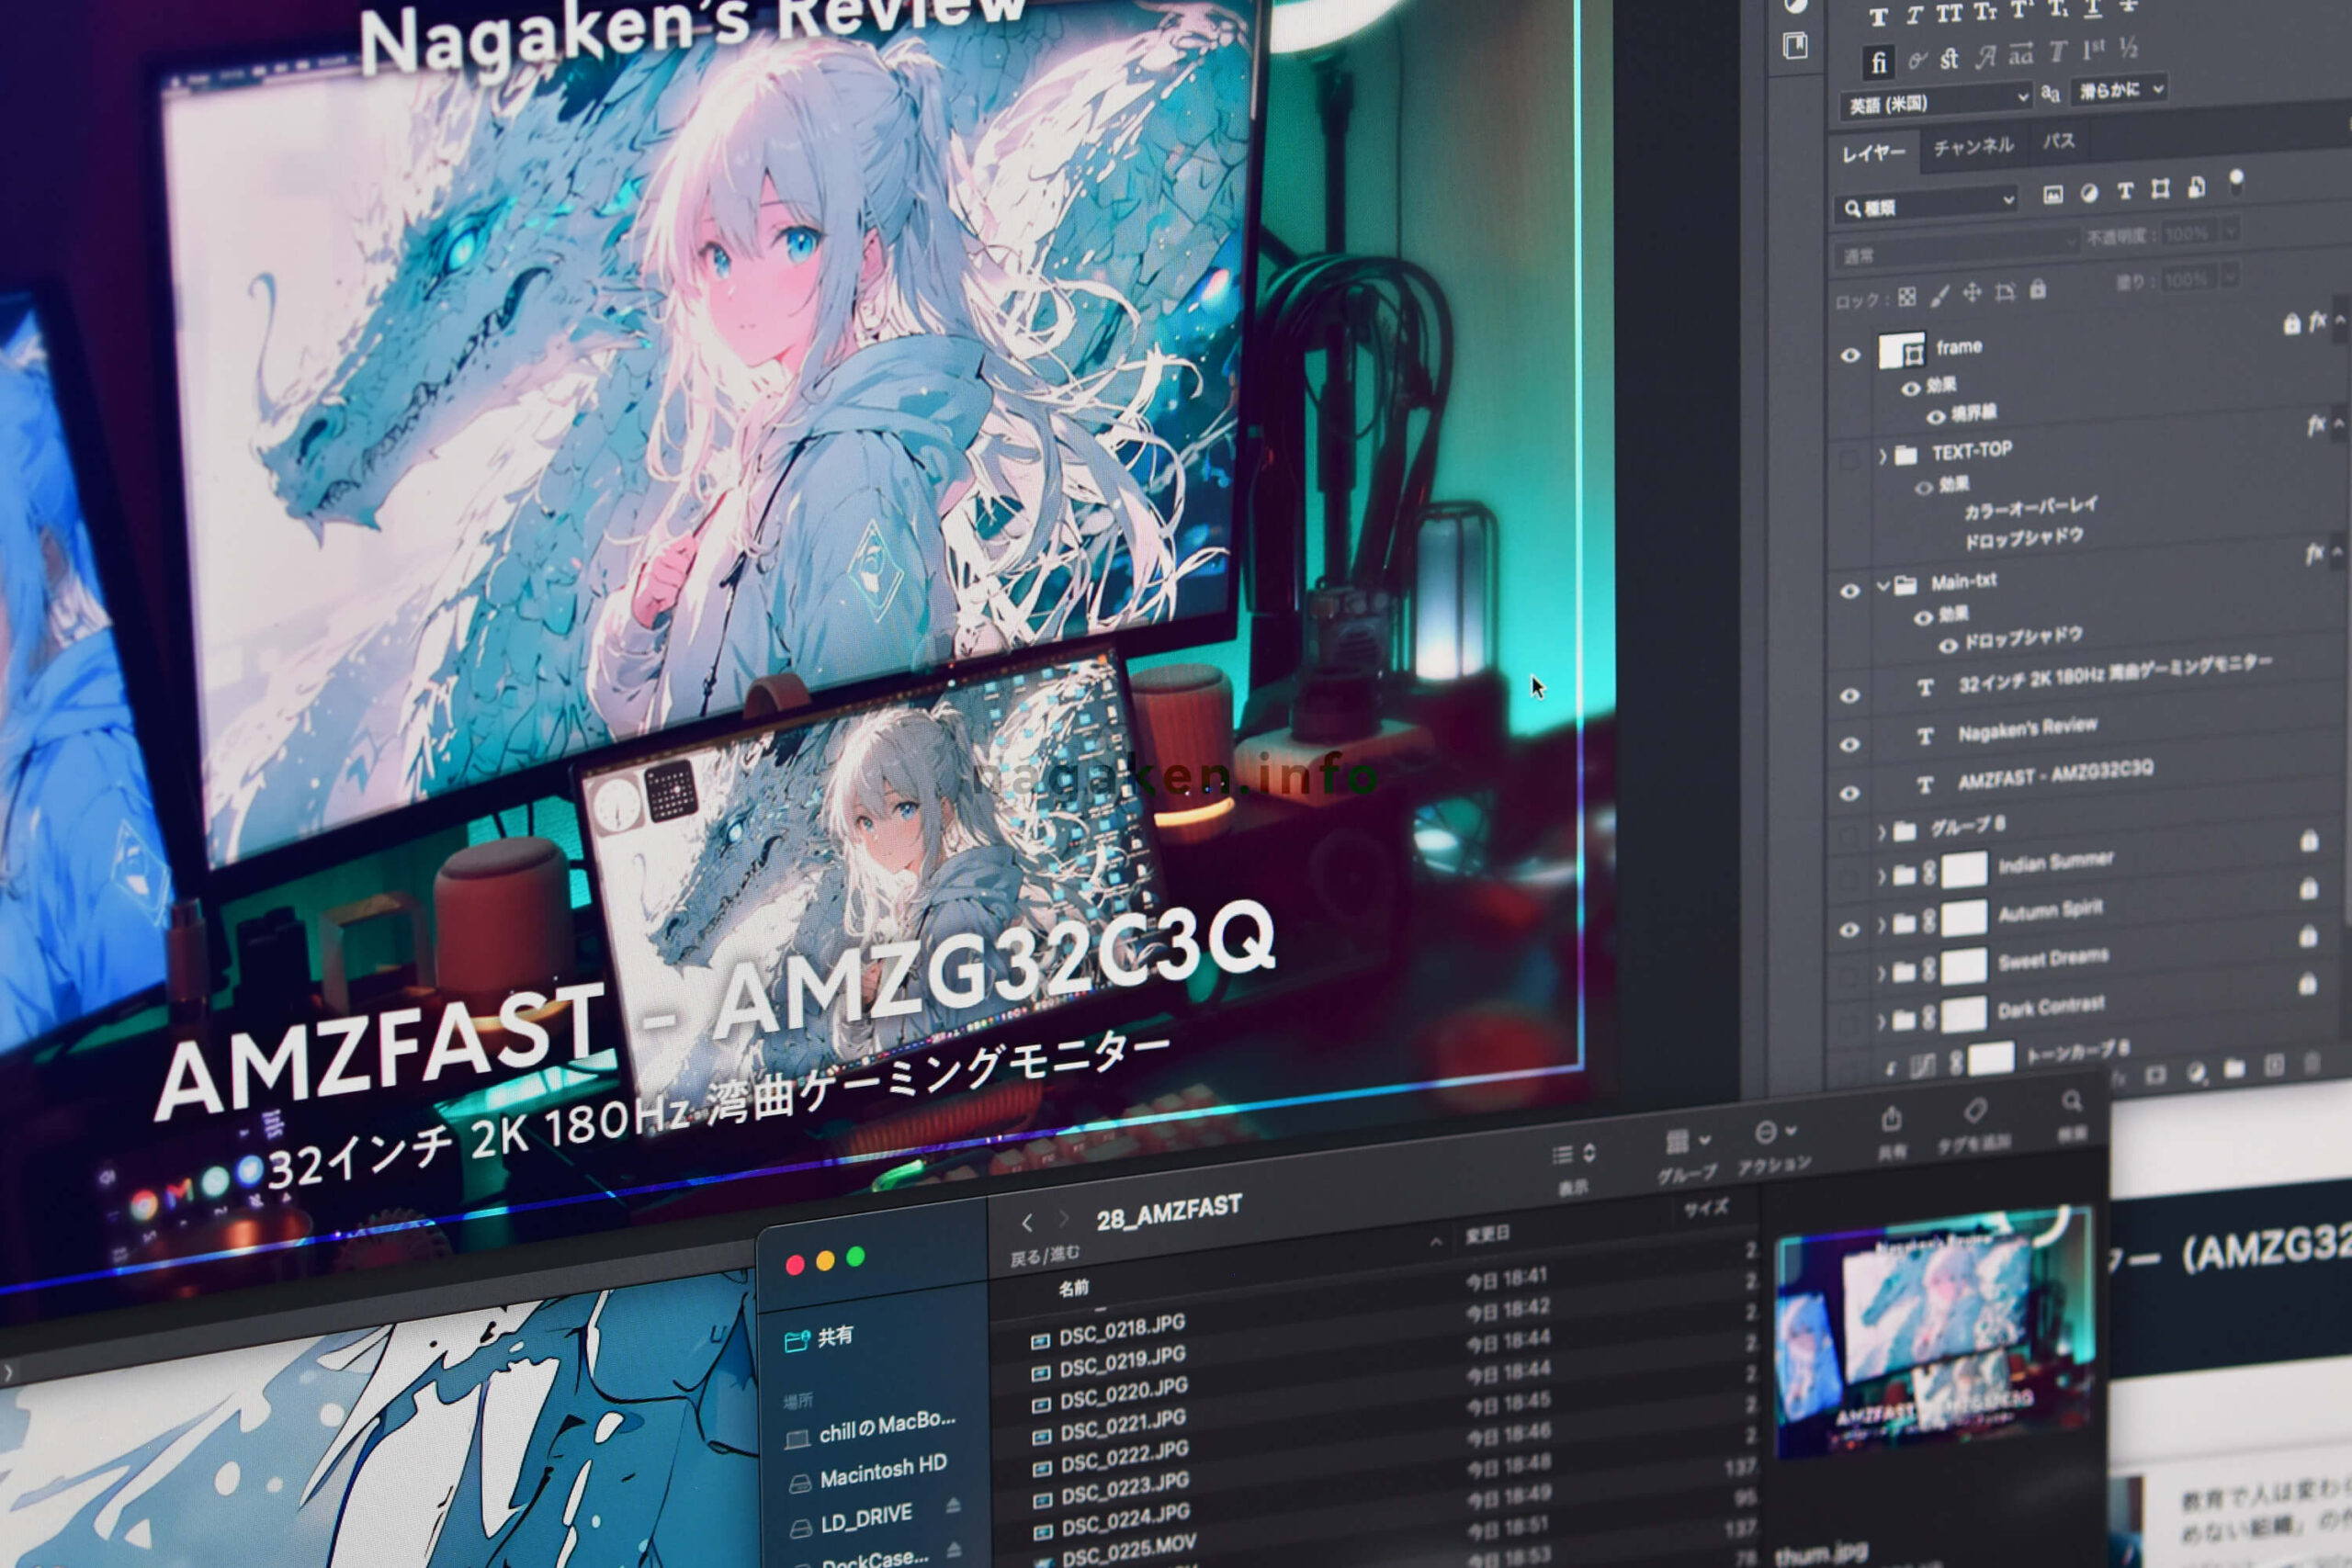Viewport: 2352px width, 1568px height.
Task: Show the Indian Summer group
Action: pos(1850,882)
